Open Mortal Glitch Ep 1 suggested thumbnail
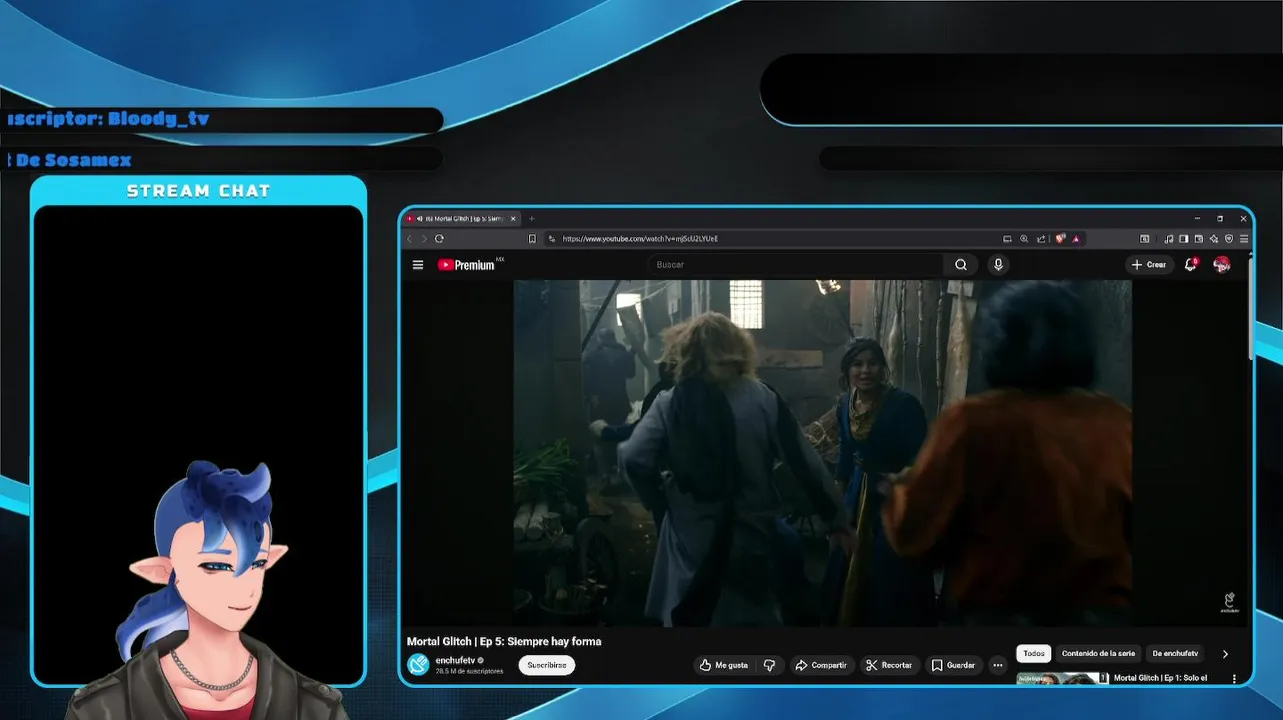 1062,679
